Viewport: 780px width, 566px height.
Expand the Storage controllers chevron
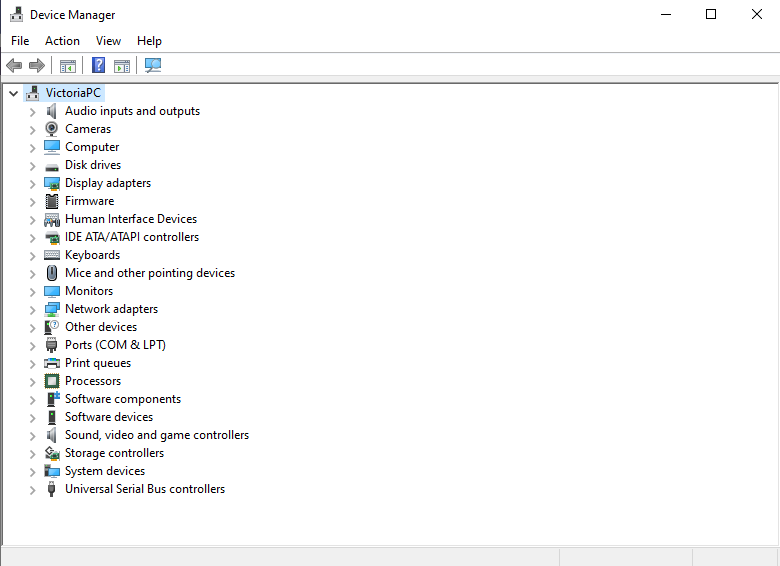click(x=32, y=454)
